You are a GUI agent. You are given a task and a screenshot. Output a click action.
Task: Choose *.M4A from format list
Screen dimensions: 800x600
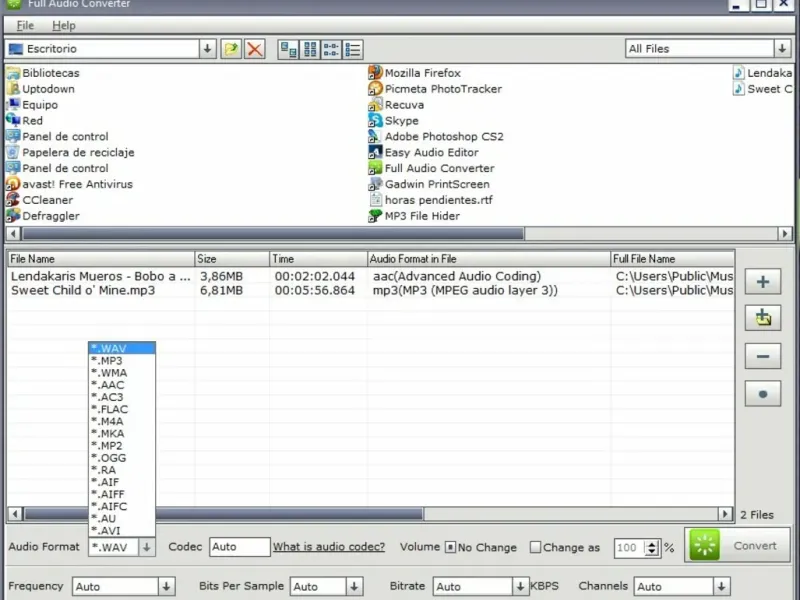tap(122, 421)
